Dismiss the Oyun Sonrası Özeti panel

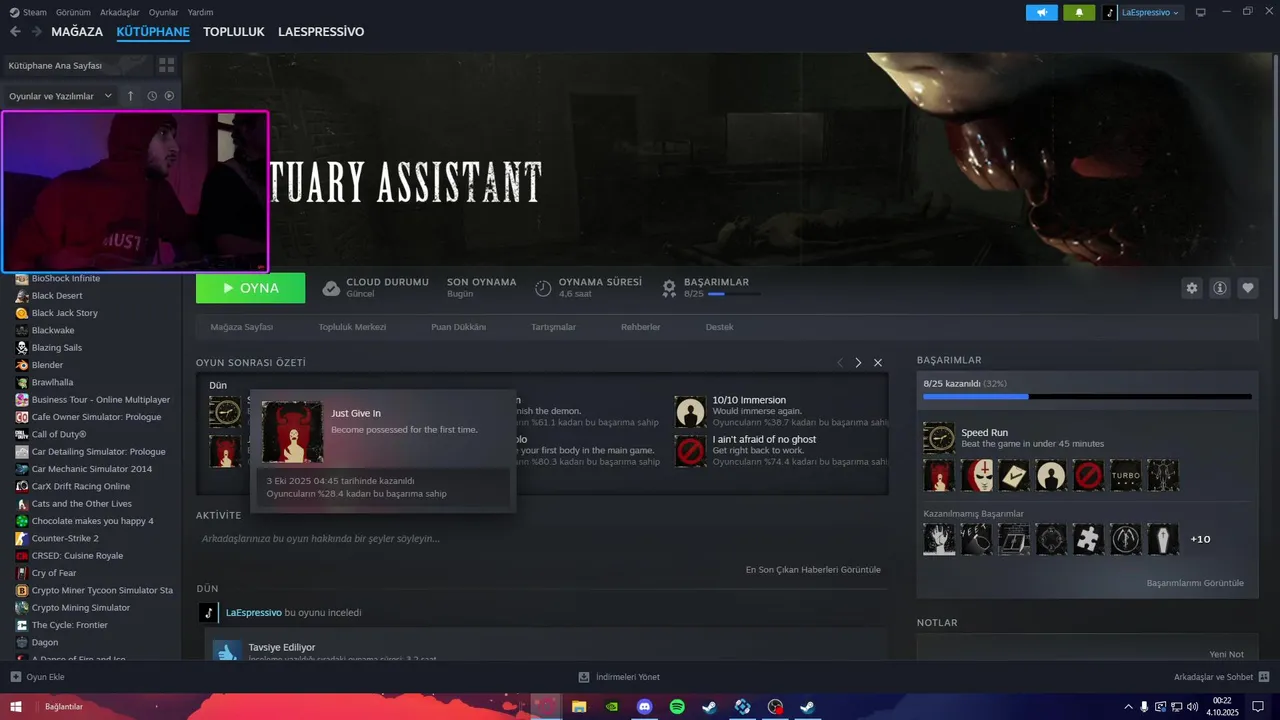pyautogui.click(x=878, y=363)
